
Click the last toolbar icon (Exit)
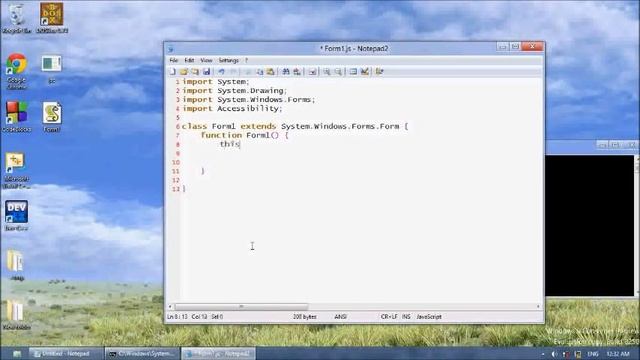(380, 72)
